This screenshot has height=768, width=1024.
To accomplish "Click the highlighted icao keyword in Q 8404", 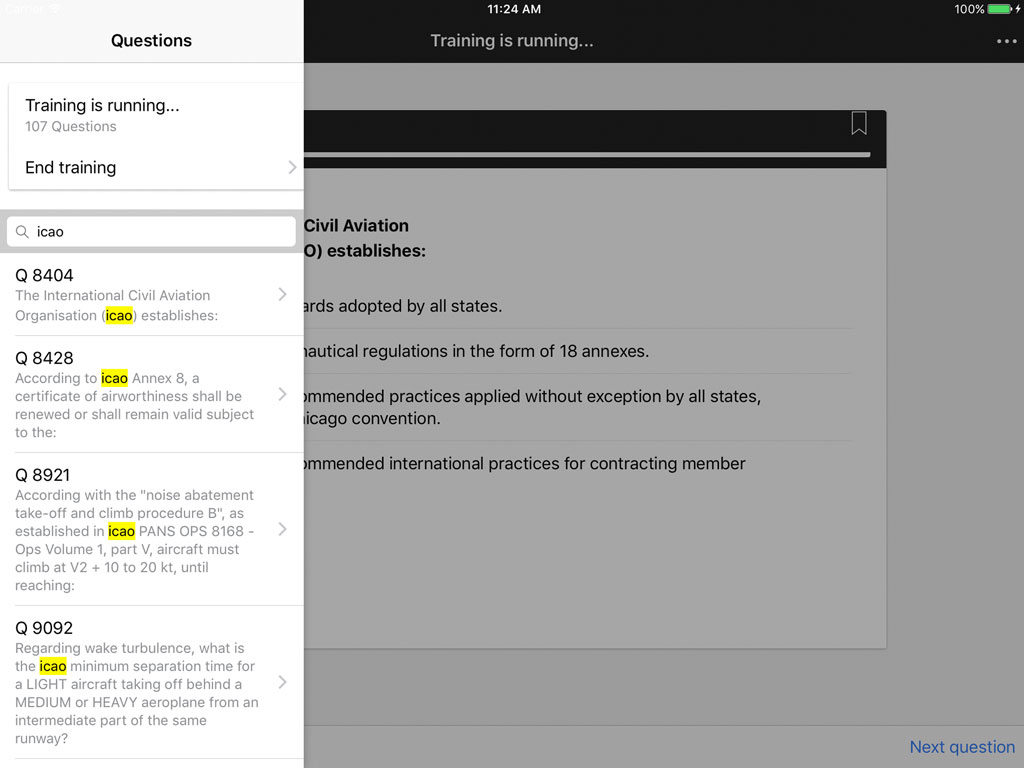I will [119, 315].
